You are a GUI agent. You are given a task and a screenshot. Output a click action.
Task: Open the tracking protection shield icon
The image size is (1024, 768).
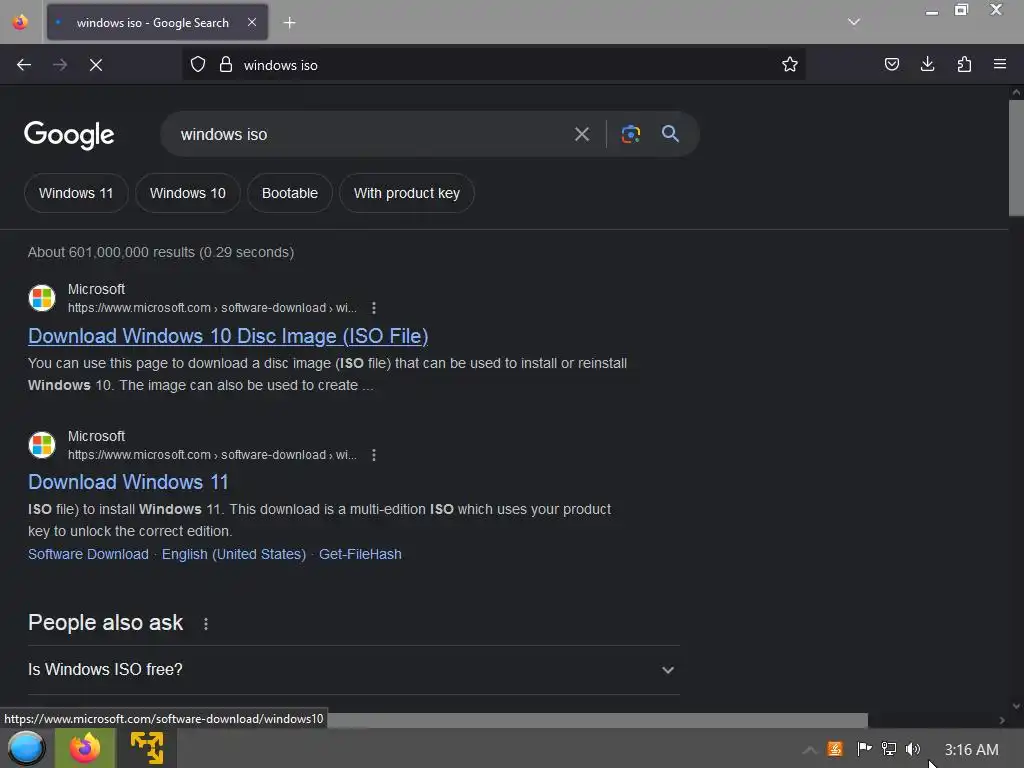click(x=198, y=65)
